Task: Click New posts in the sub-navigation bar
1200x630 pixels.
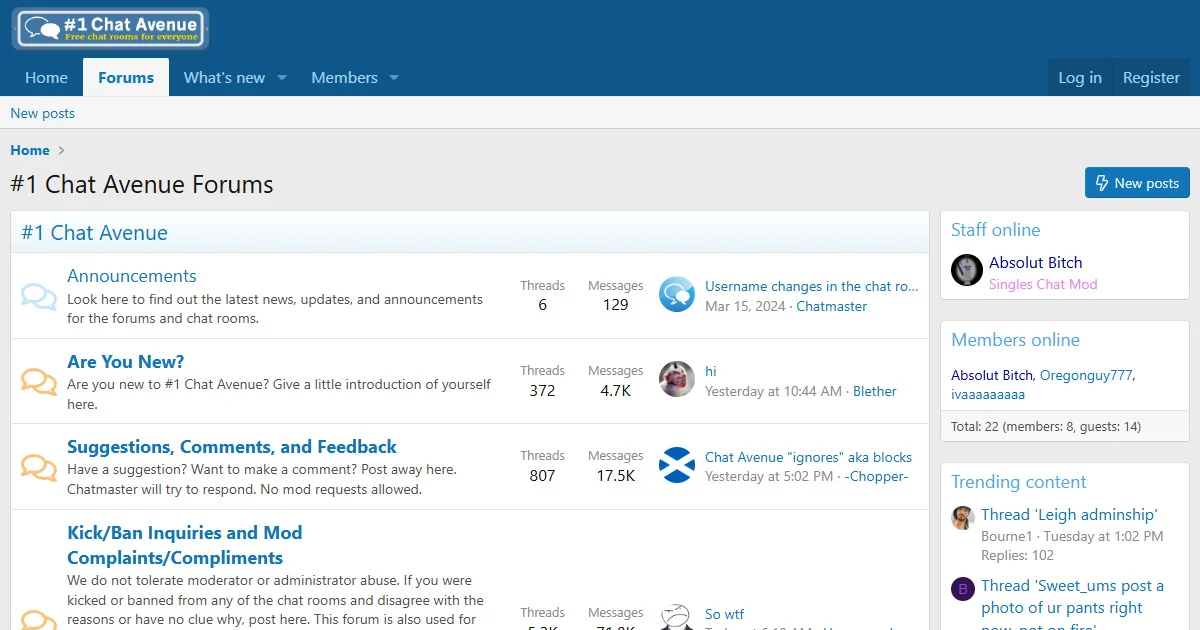Action: 42,113
